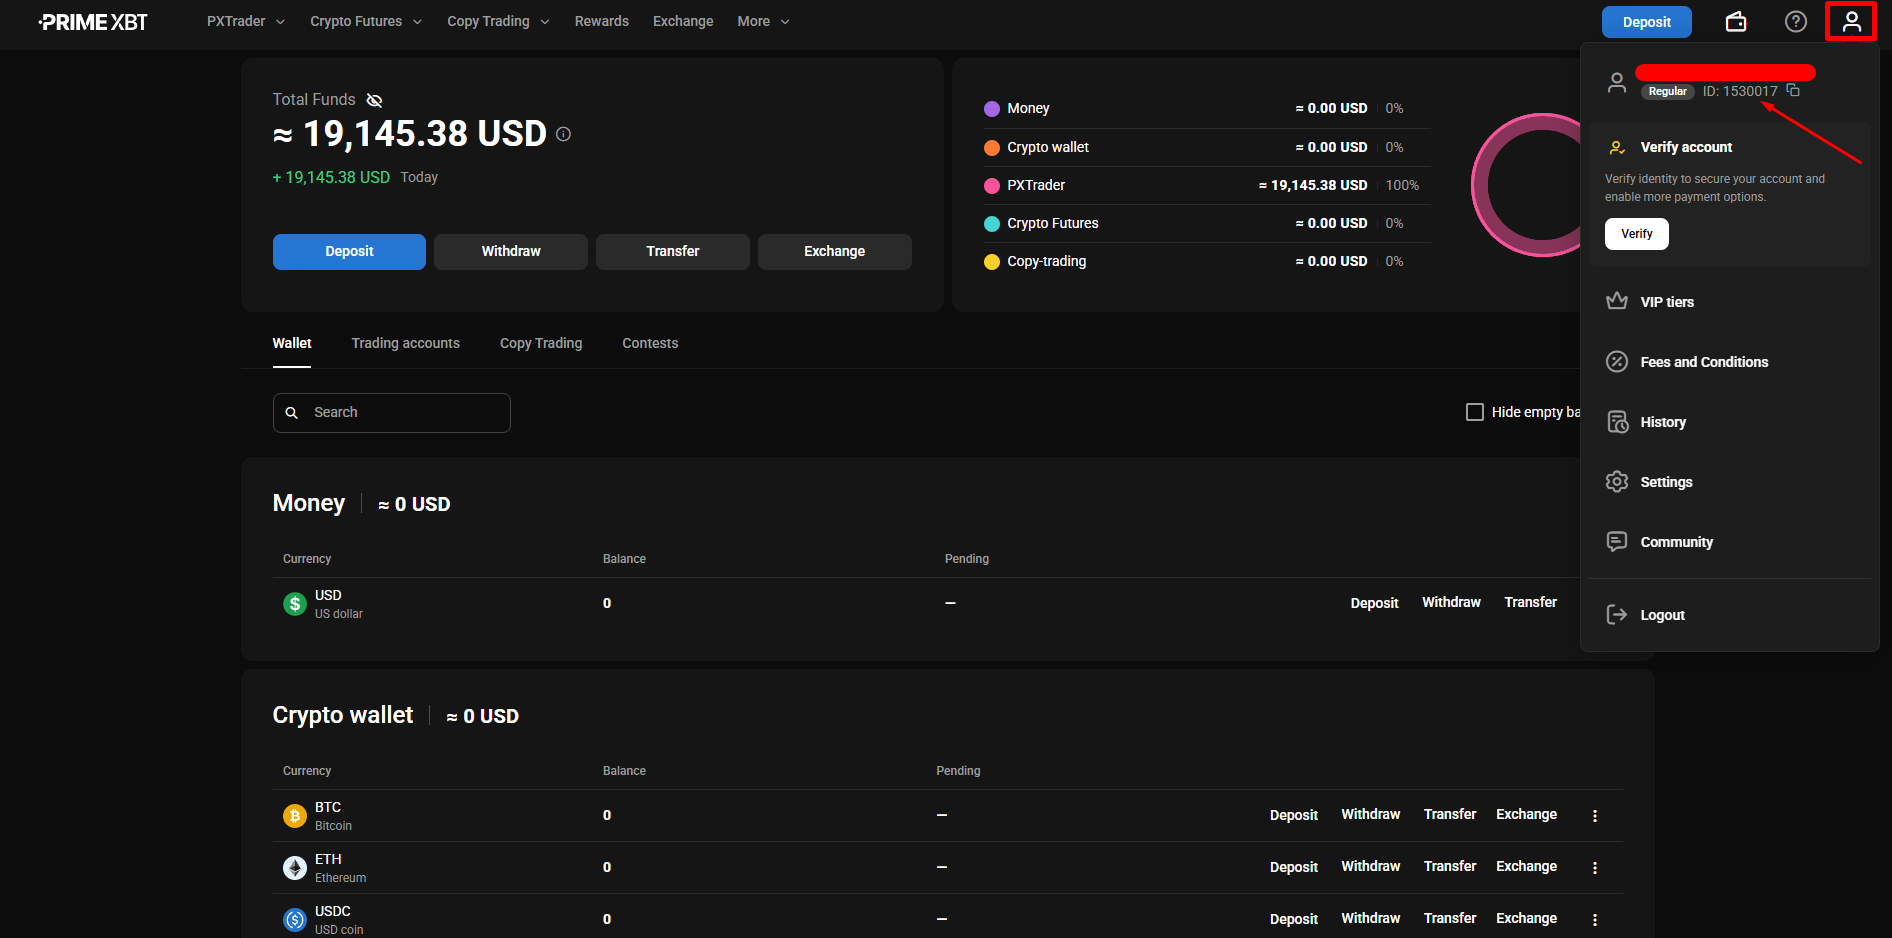
Task: Click the USDC coin icon
Action: tap(295, 920)
